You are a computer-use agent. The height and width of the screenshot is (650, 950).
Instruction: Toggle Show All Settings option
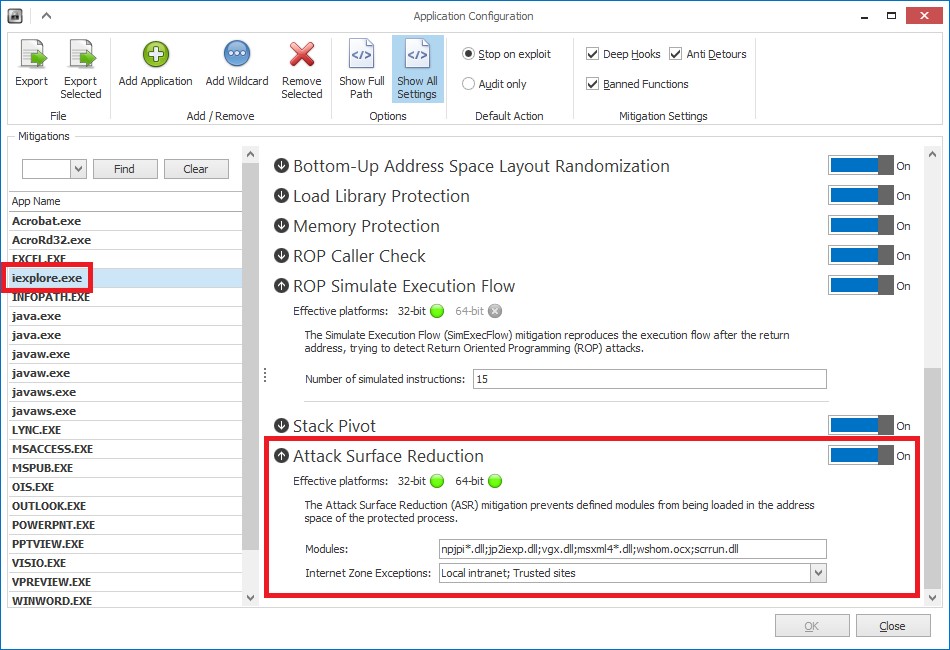tap(417, 68)
